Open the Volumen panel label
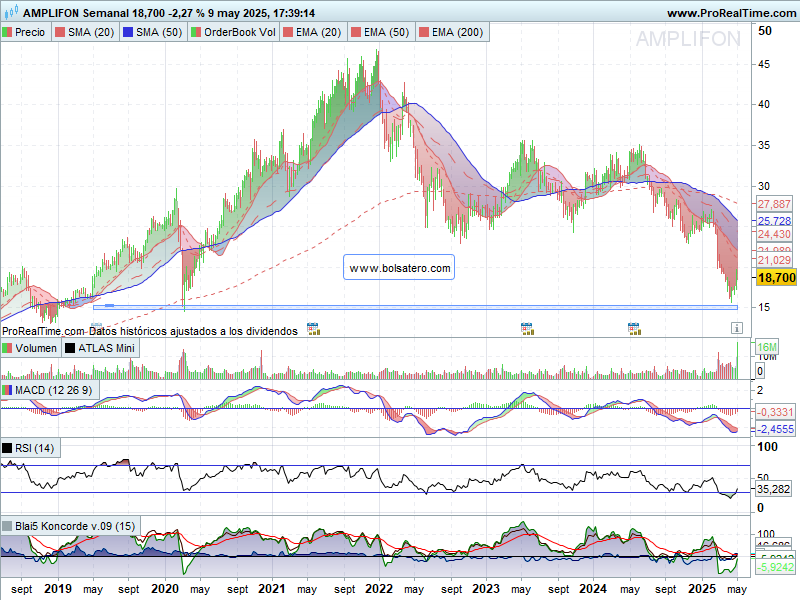The height and width of the screenshot is (600, 800). pyautogui.click(x=29, y=348)
